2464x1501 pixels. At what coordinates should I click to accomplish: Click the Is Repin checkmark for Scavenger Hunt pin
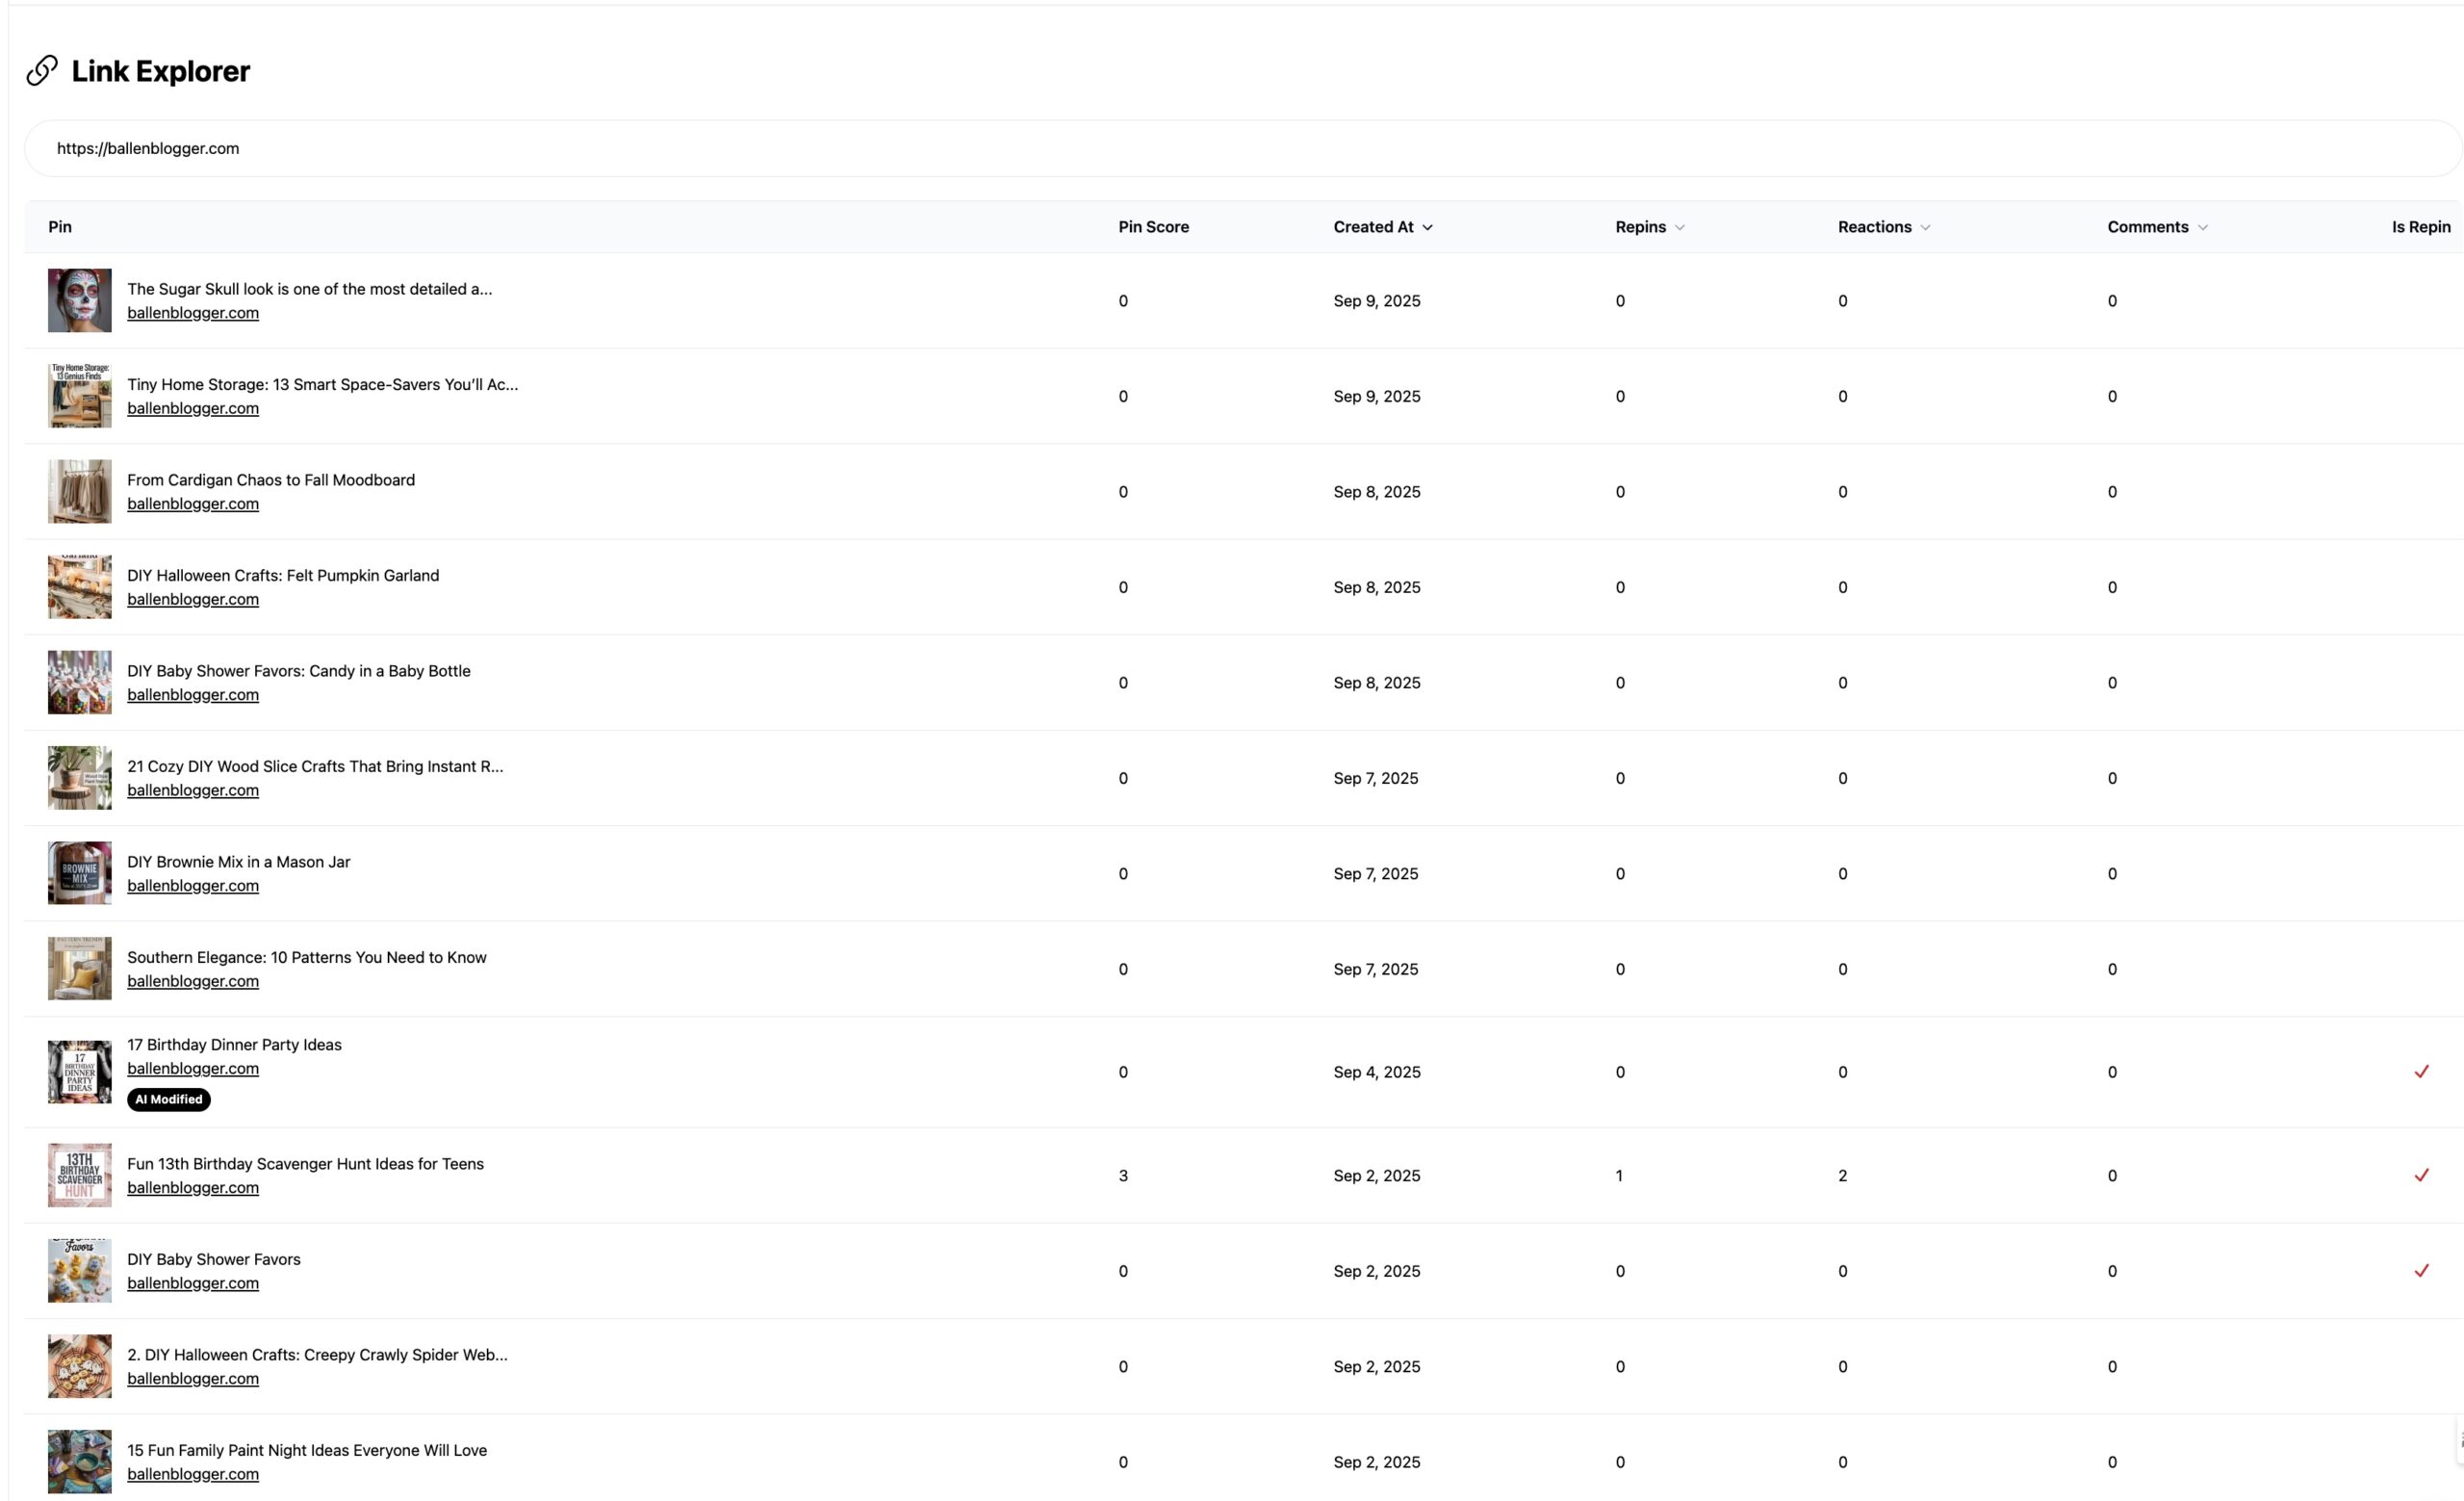(x=2421, y=1175)
